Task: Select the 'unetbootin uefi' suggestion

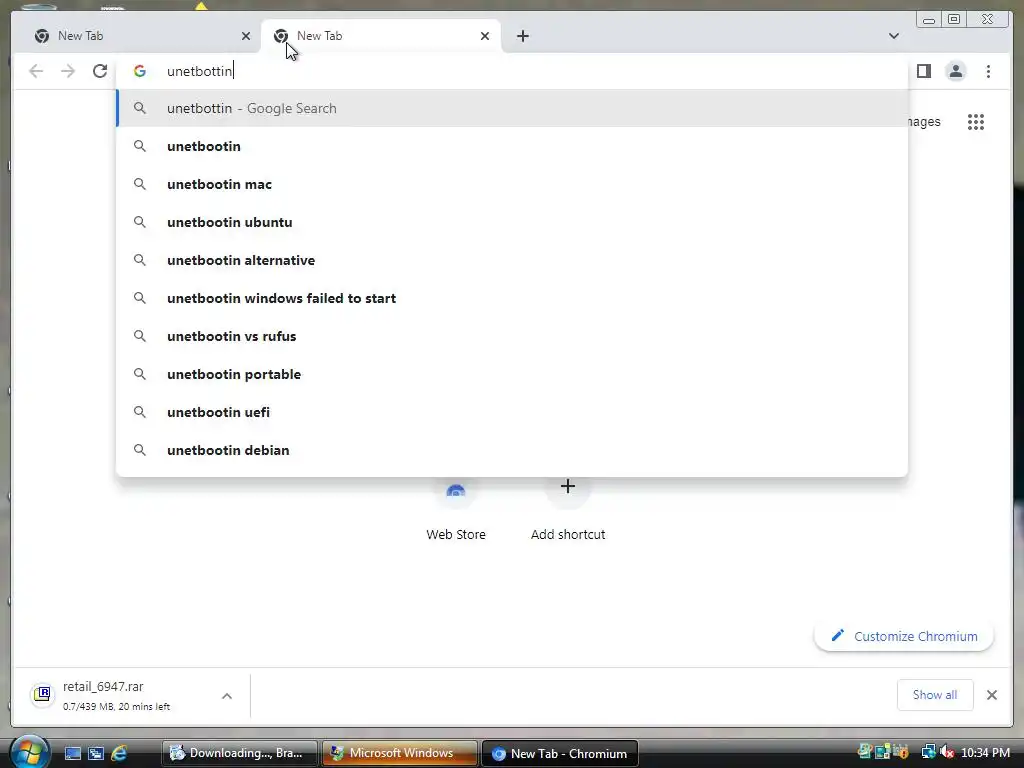Action: tap(512, 412)
